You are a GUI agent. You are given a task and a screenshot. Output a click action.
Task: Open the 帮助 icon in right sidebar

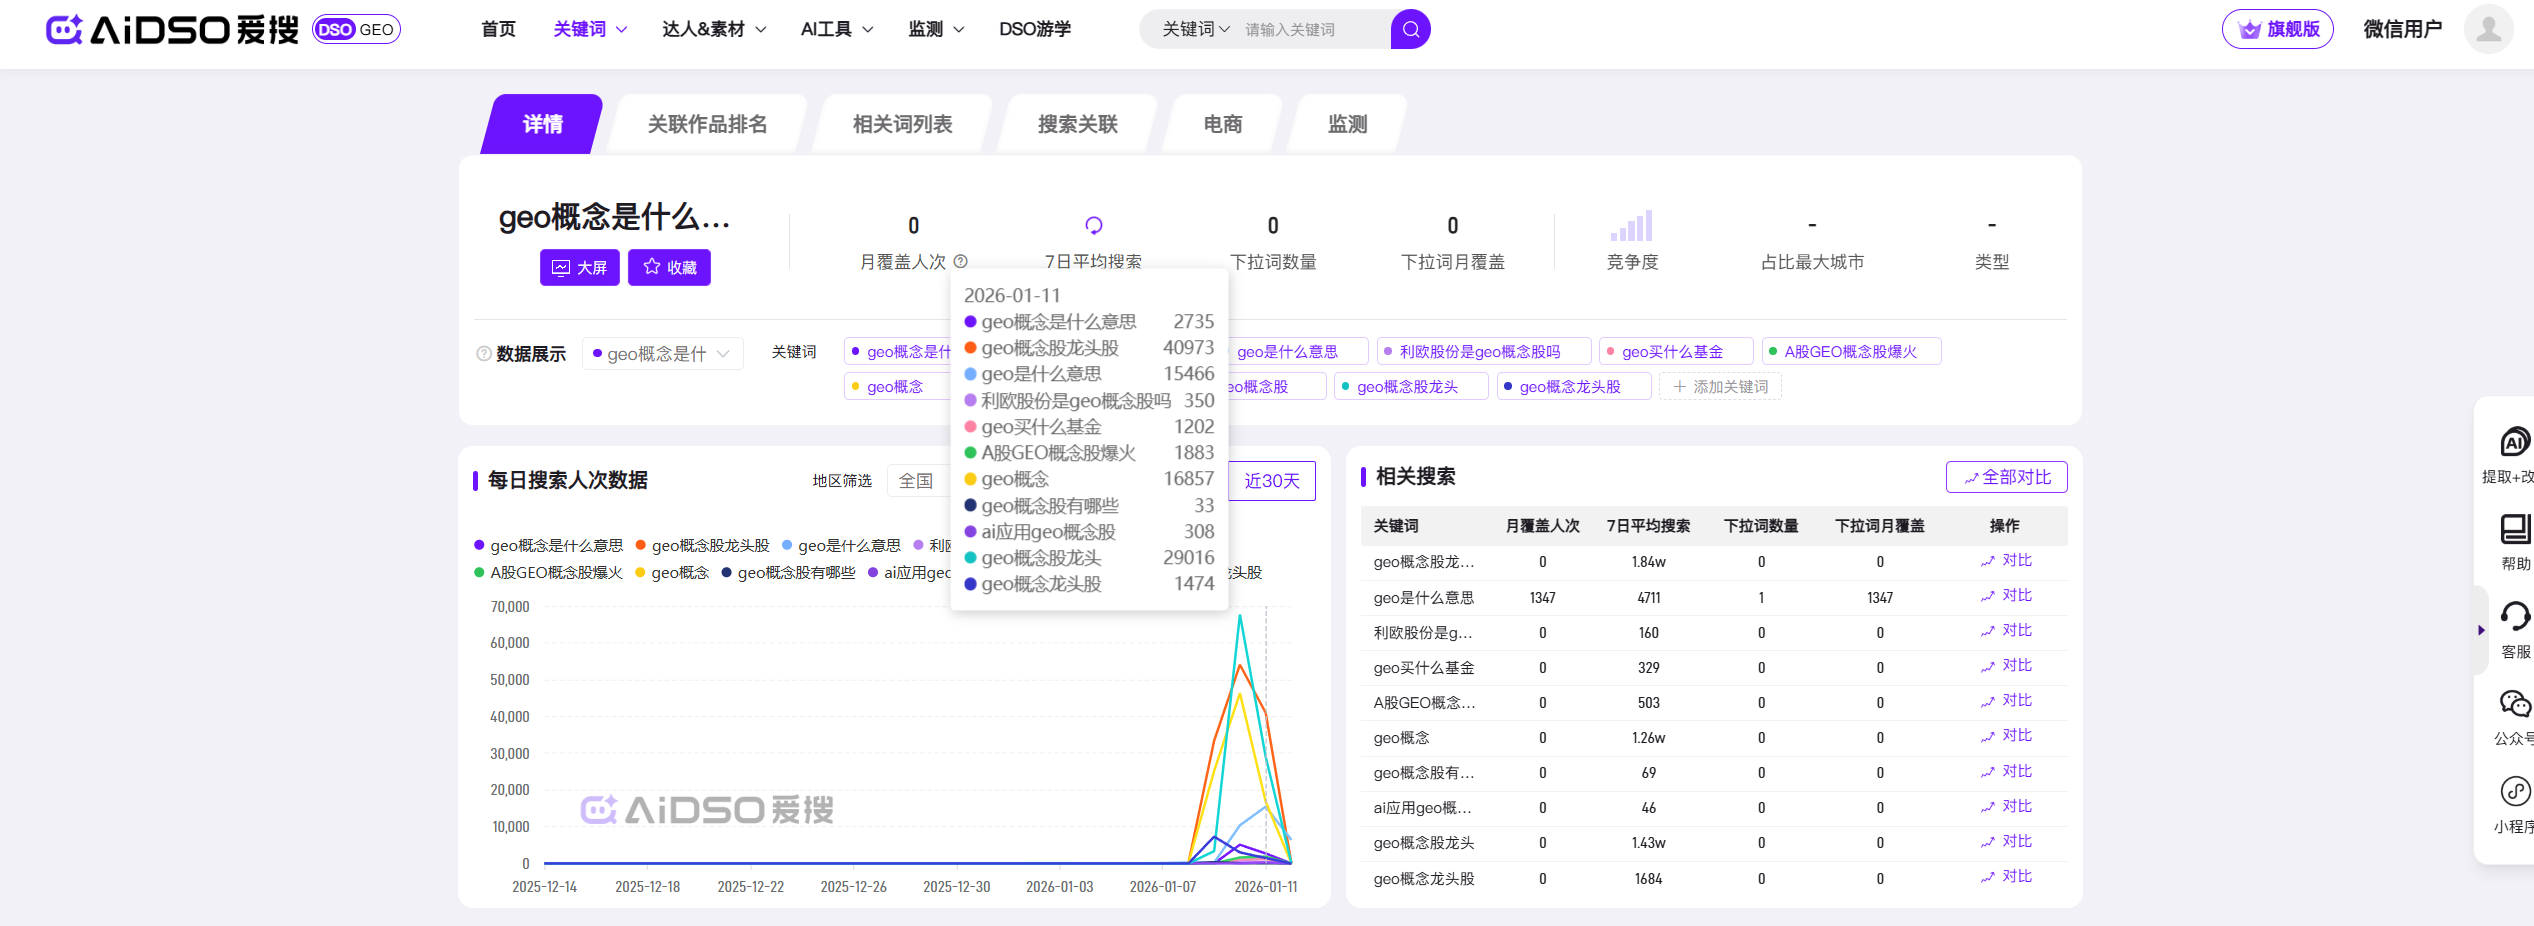pyautogui.click(x=2514, y=530)
